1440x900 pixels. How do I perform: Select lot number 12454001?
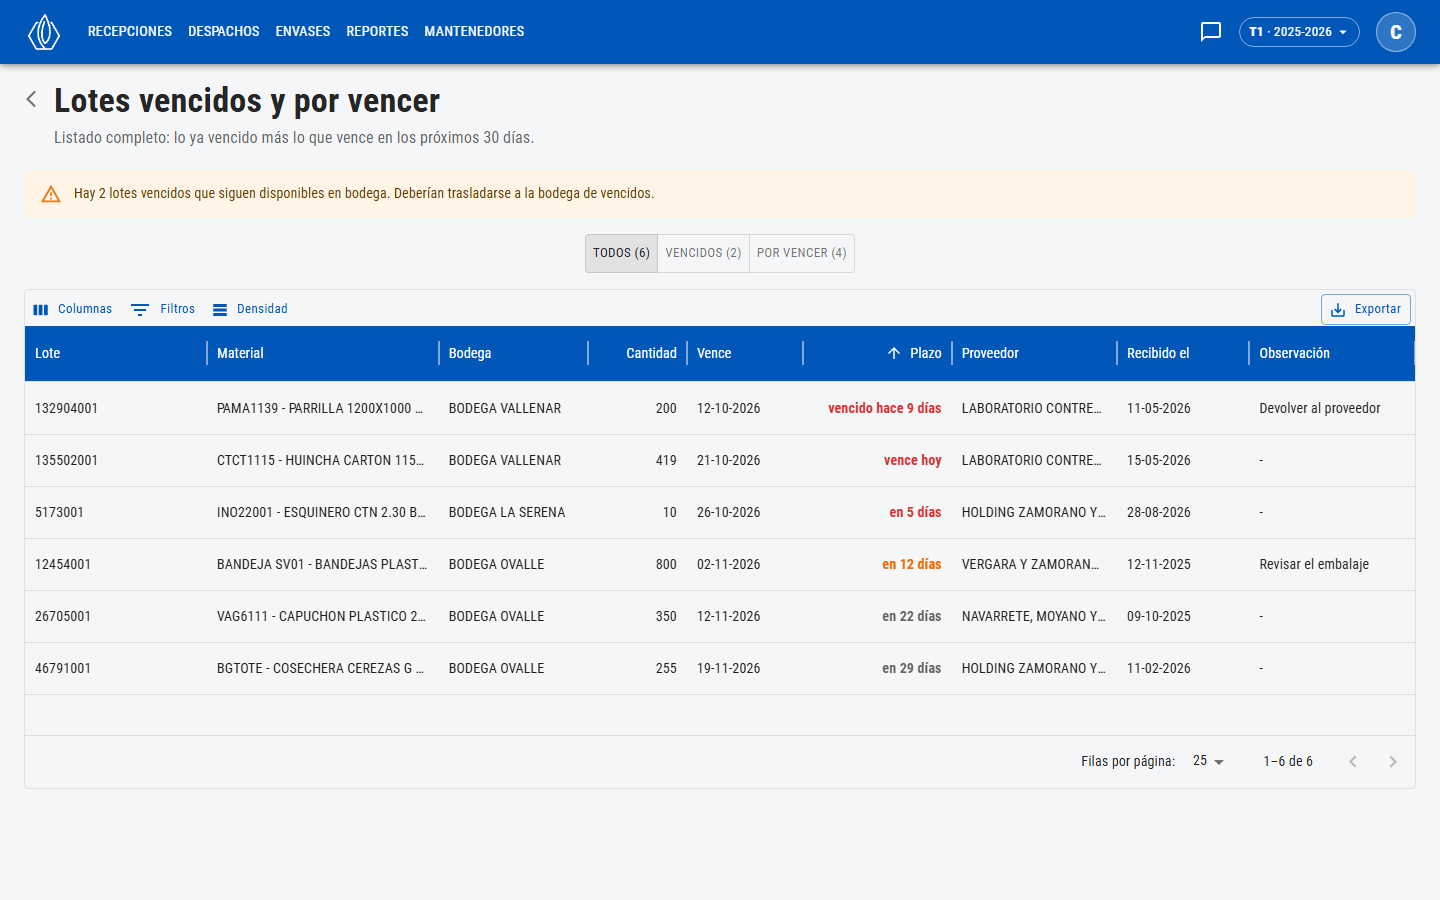(x=63, y=564)
